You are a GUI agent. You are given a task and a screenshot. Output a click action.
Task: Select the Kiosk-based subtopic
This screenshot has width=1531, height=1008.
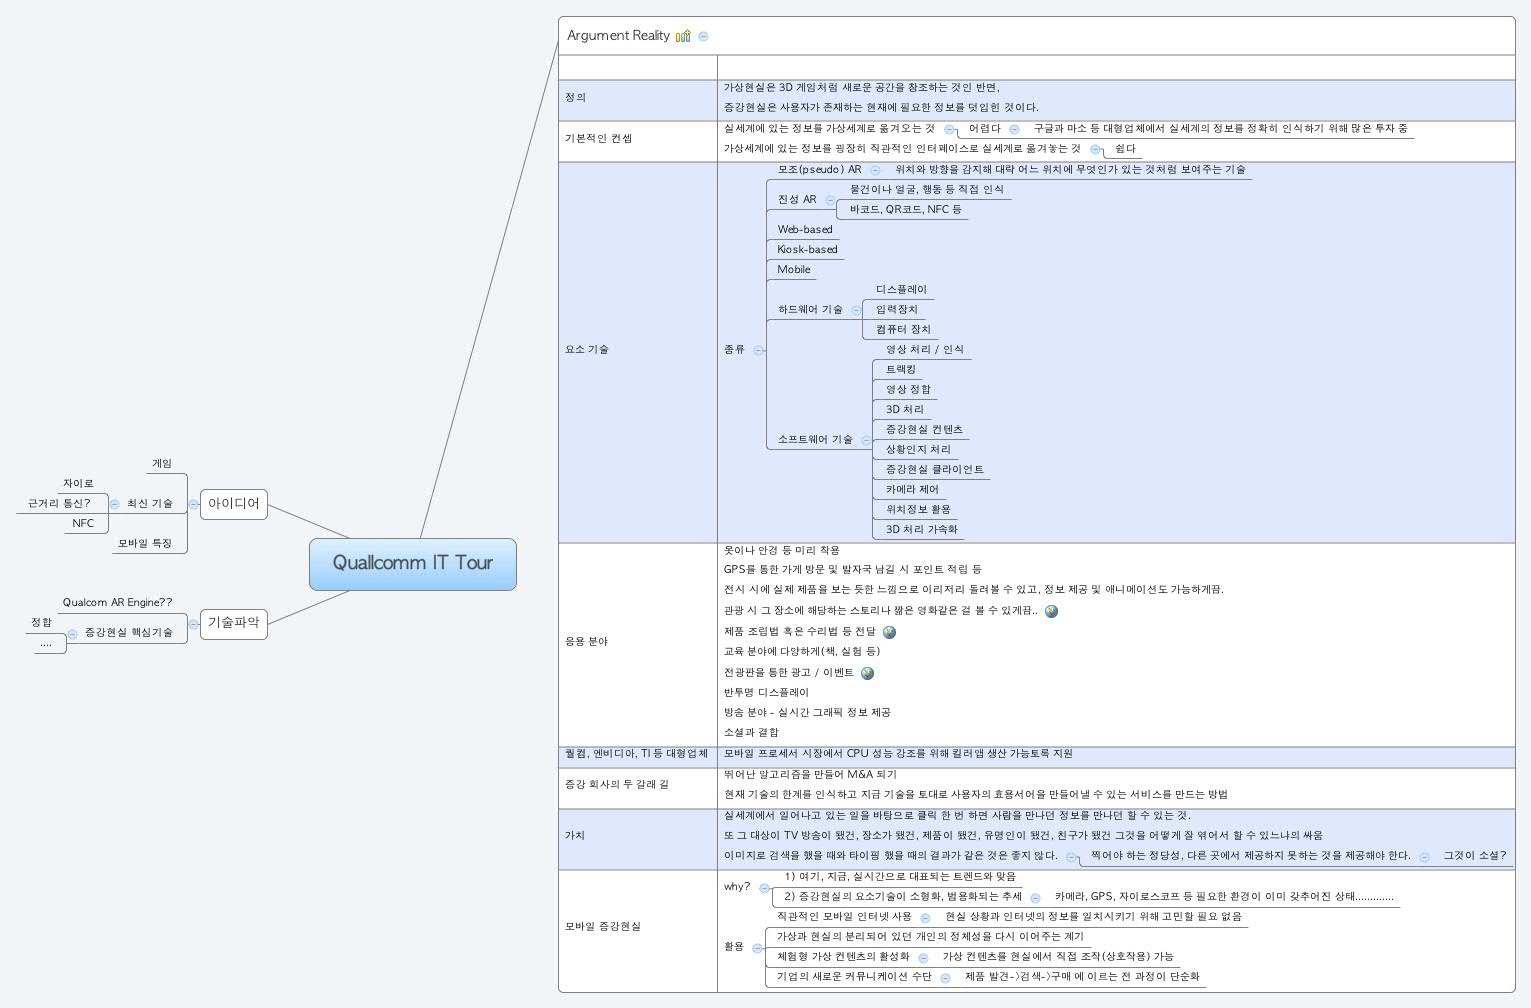[807, 250]
